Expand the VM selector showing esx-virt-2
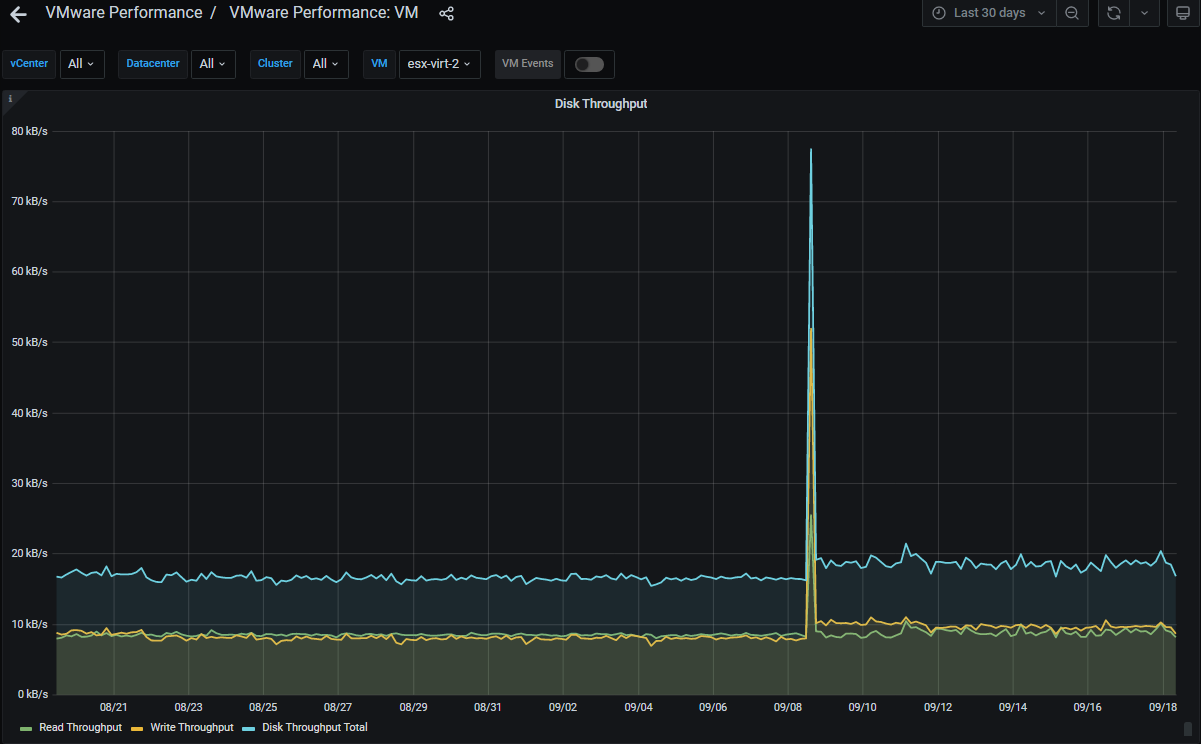 coord(440,63)
